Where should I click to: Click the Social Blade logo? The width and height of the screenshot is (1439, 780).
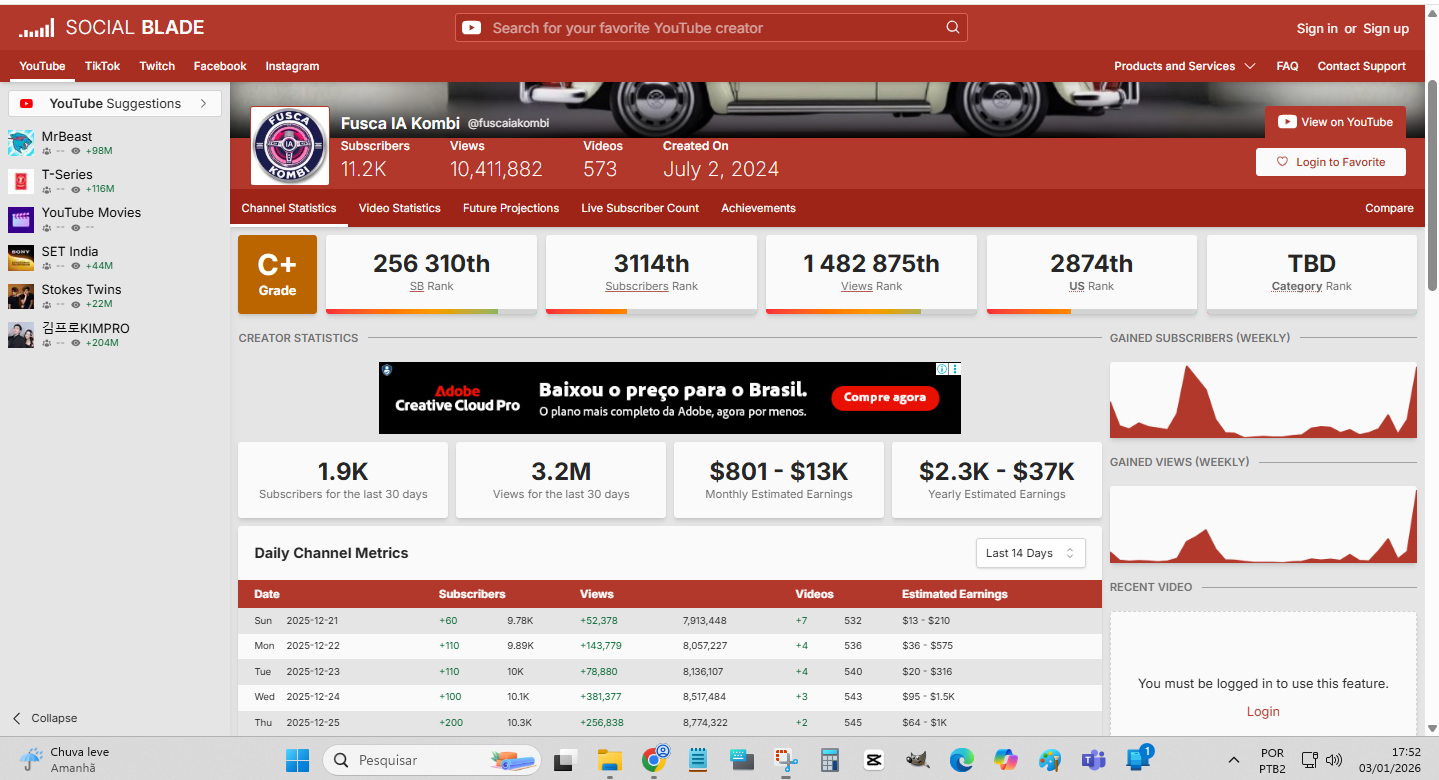coord(111,28)
